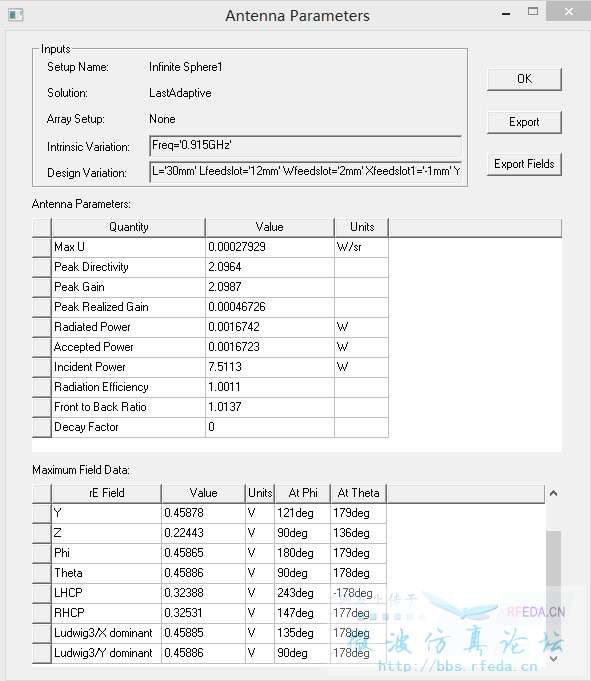Screen dimensions: 591x681
Task: Select the Theta rE Field row
Action: [209, 573]
